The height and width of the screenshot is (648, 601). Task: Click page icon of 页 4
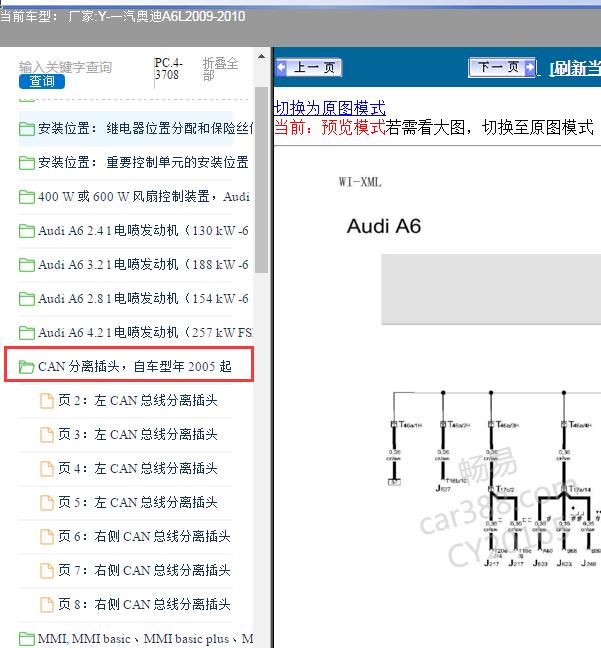coord(47,468)
